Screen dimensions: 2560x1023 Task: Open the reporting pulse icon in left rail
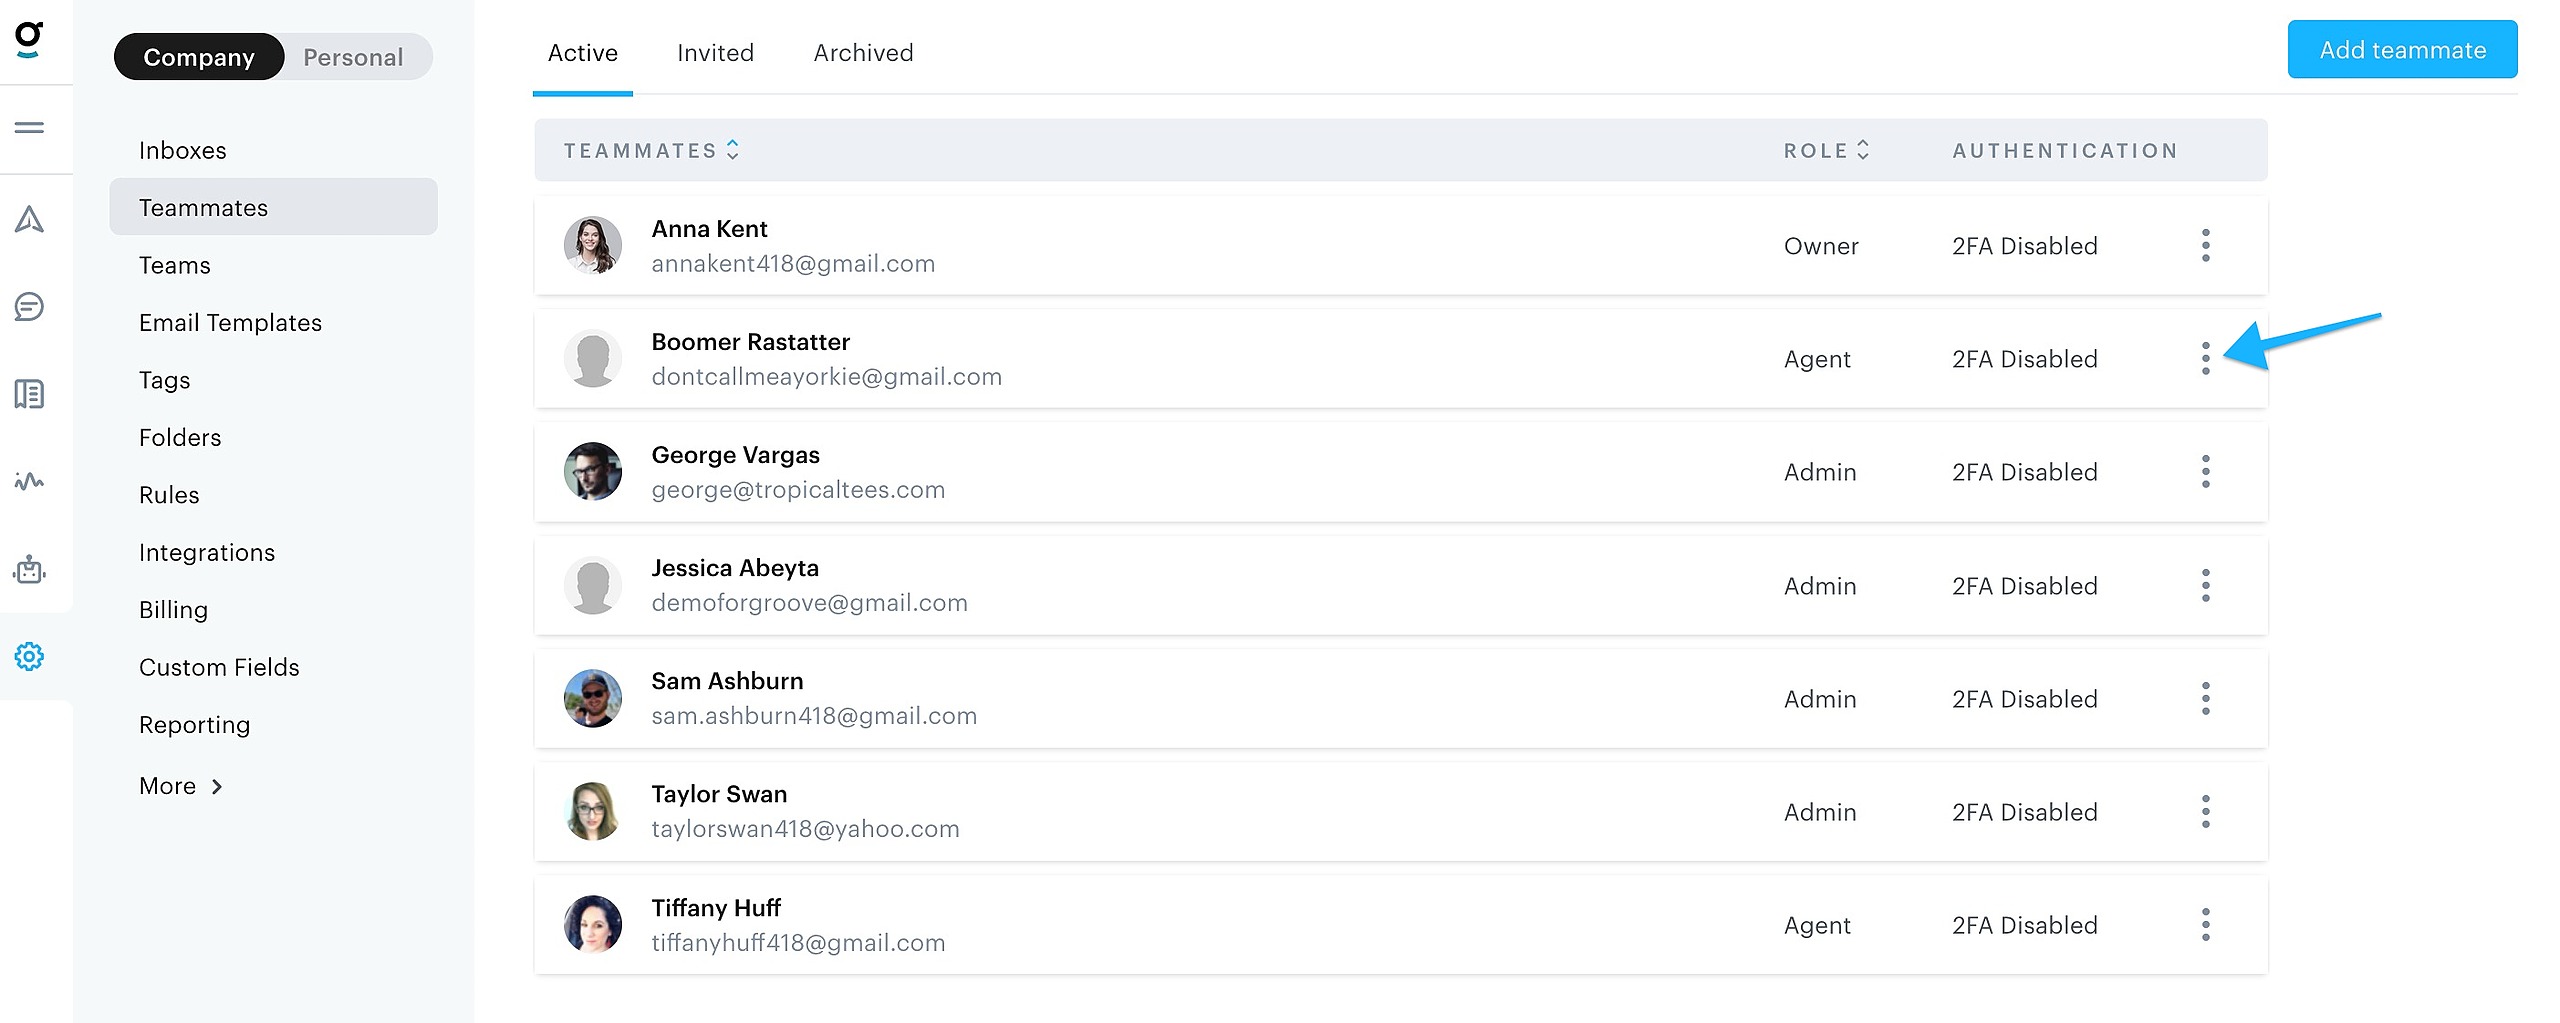pyautogui.click(x=29, y=481)
